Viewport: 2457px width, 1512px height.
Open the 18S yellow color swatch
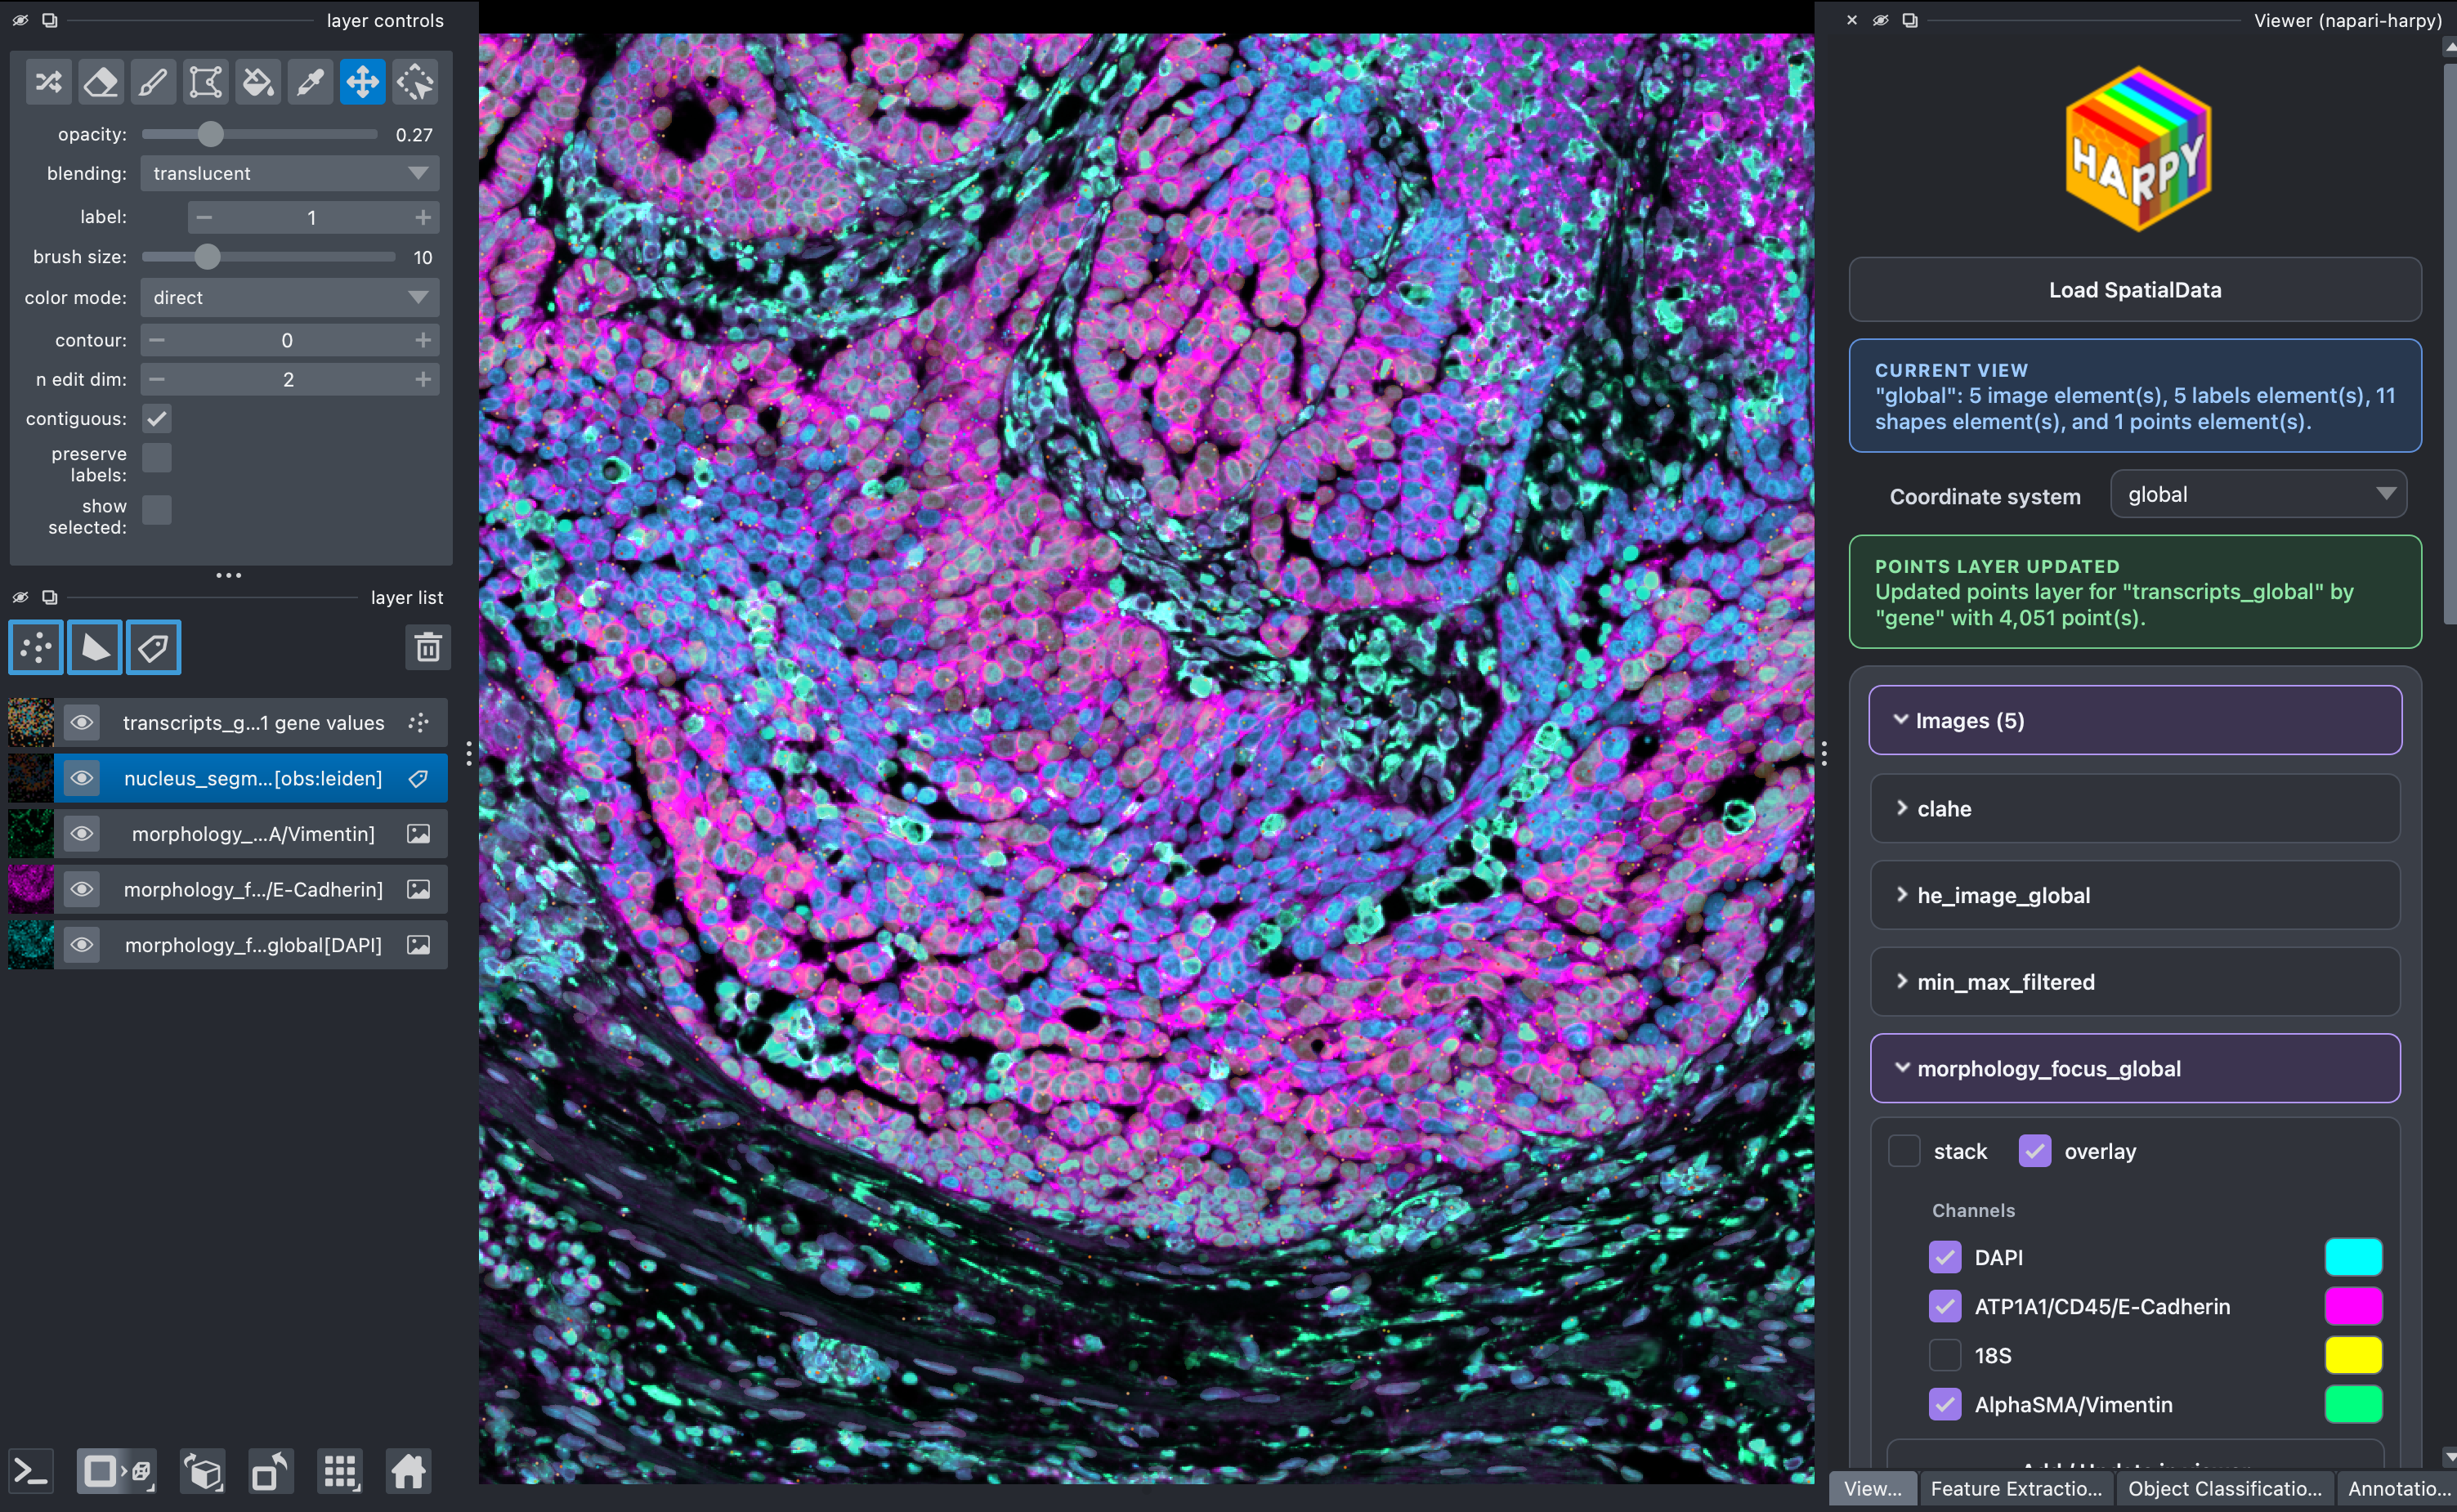(2353, 1355)
